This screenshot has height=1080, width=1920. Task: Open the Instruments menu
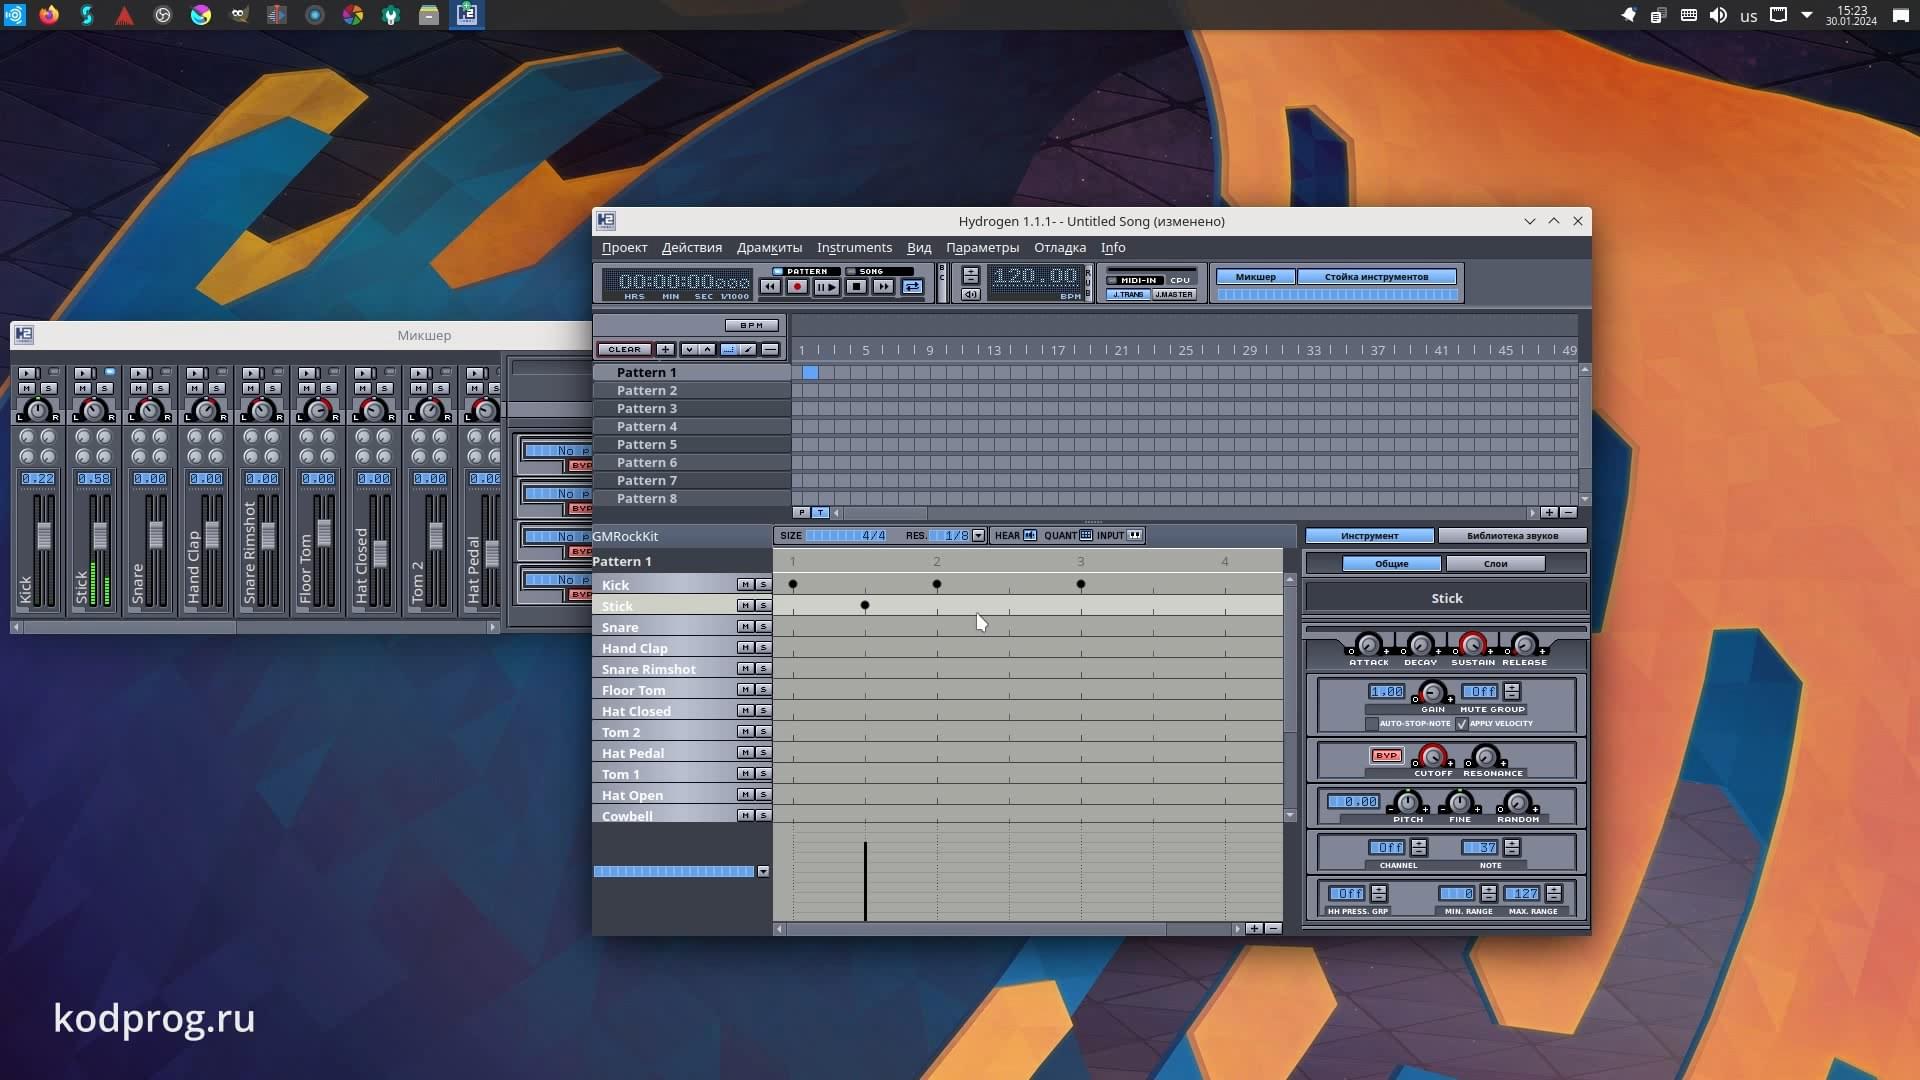854,248
